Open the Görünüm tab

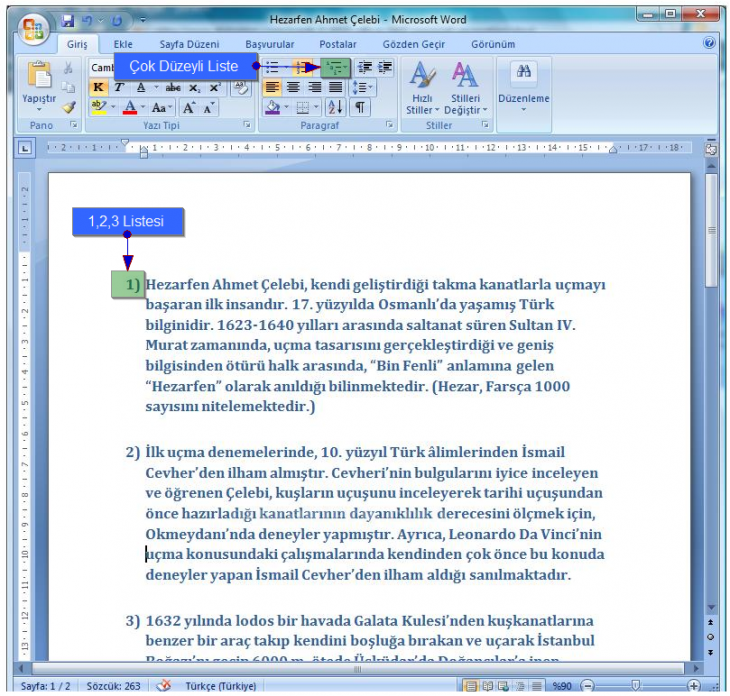click(493, 44)
